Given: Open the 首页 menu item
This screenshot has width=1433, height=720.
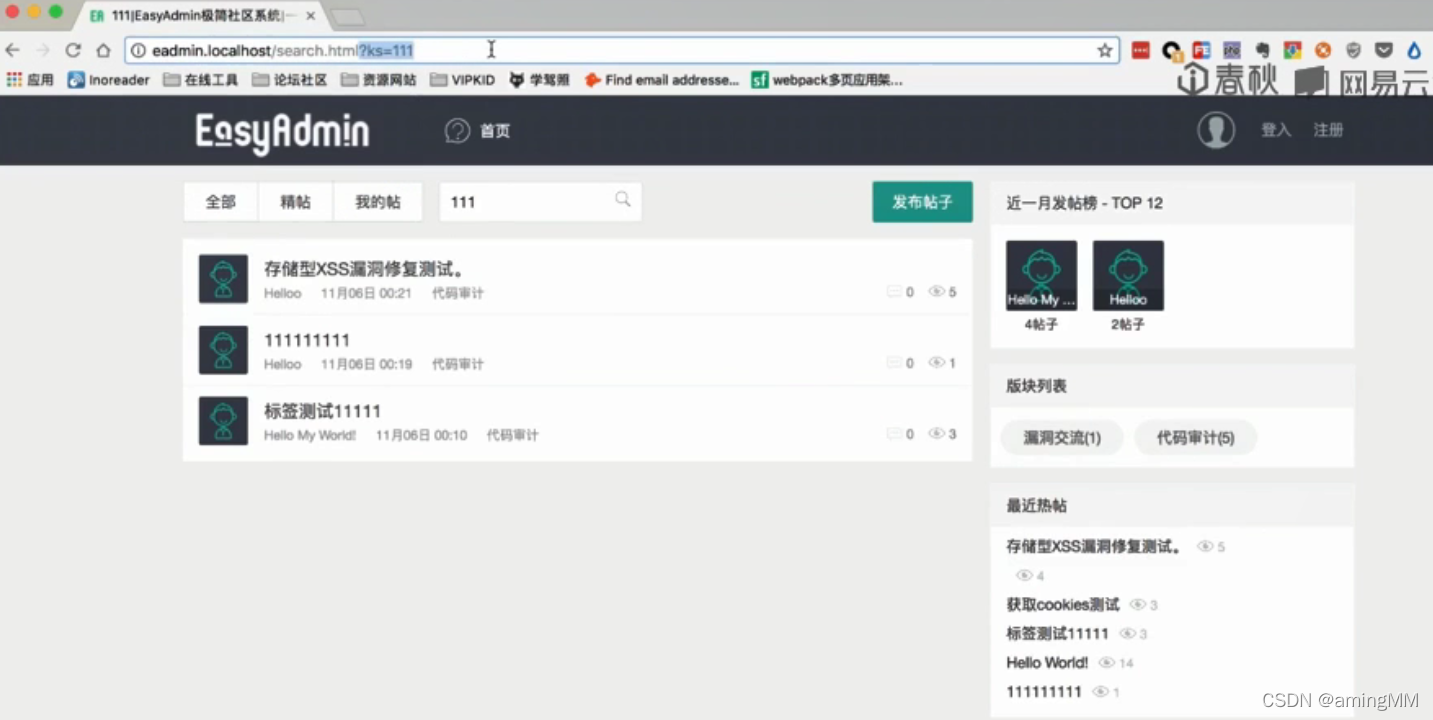Looking at the screenshot, I should pyautogui.click(x=493, y=130).
